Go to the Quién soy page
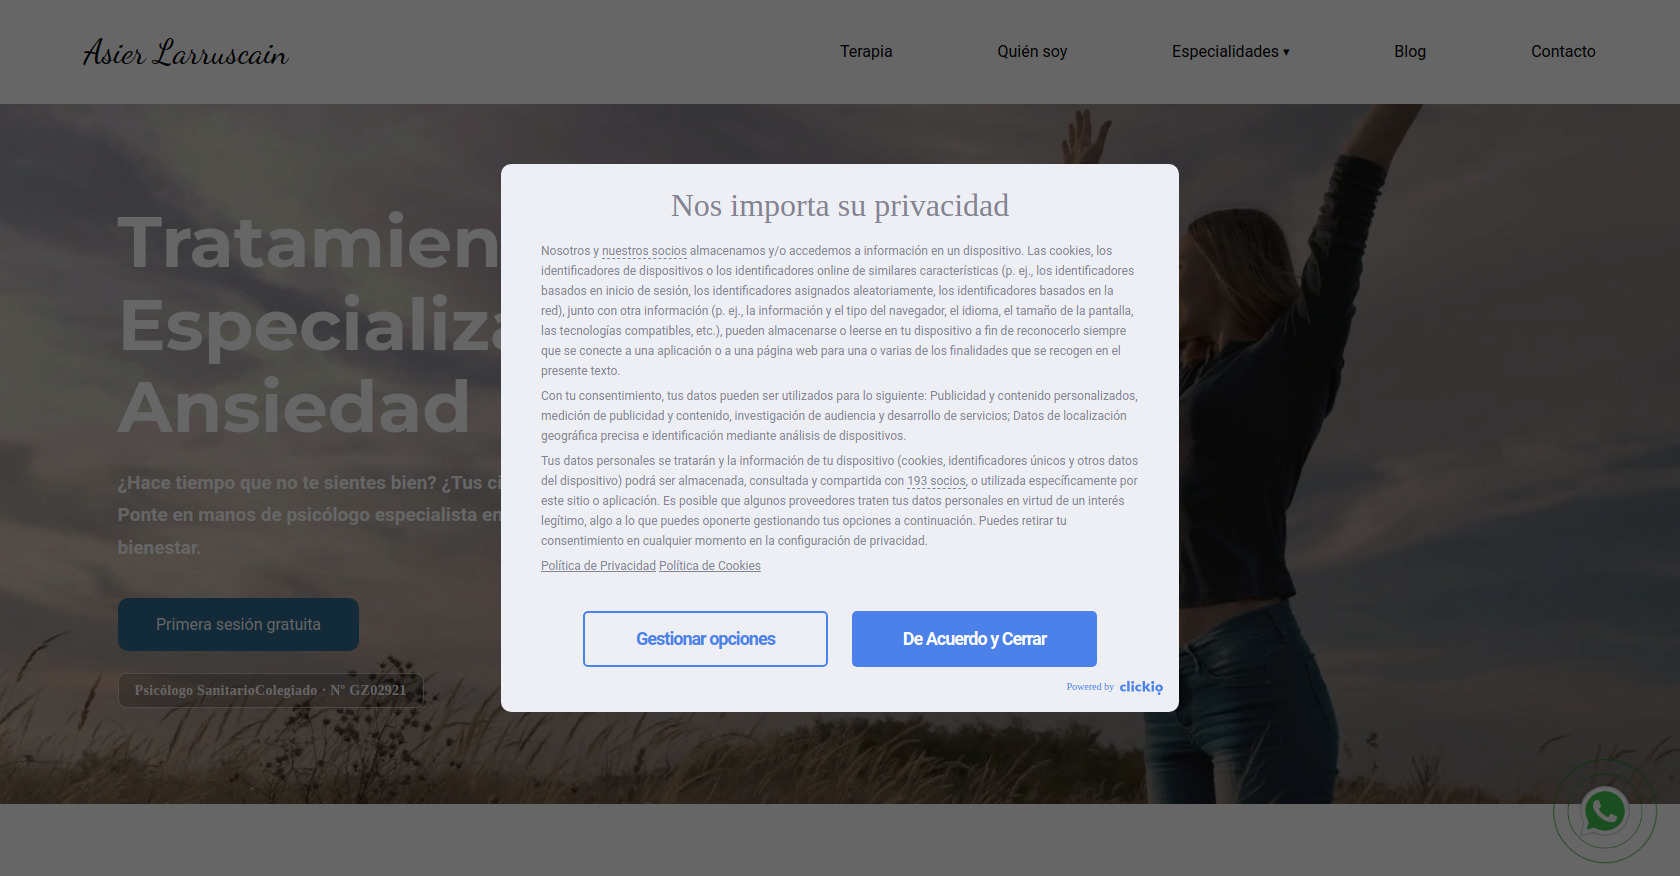 point(1032,51)
